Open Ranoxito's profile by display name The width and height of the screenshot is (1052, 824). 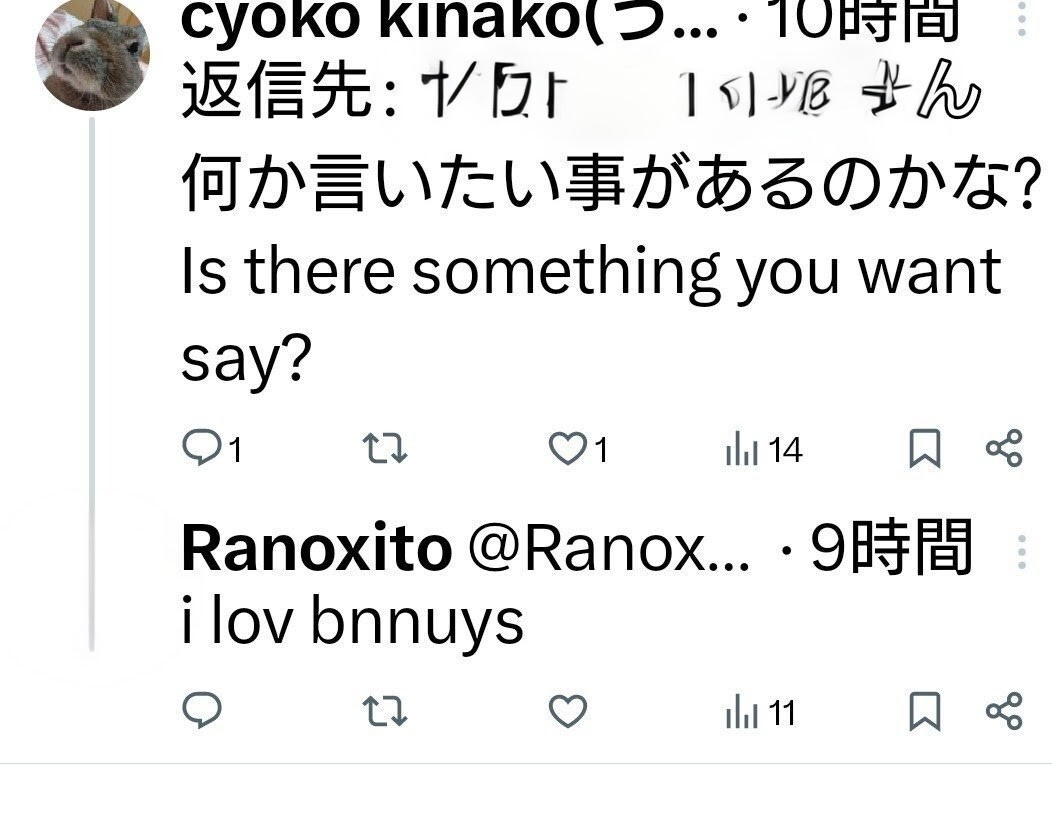pyautogui.click(x=315, y=549)
